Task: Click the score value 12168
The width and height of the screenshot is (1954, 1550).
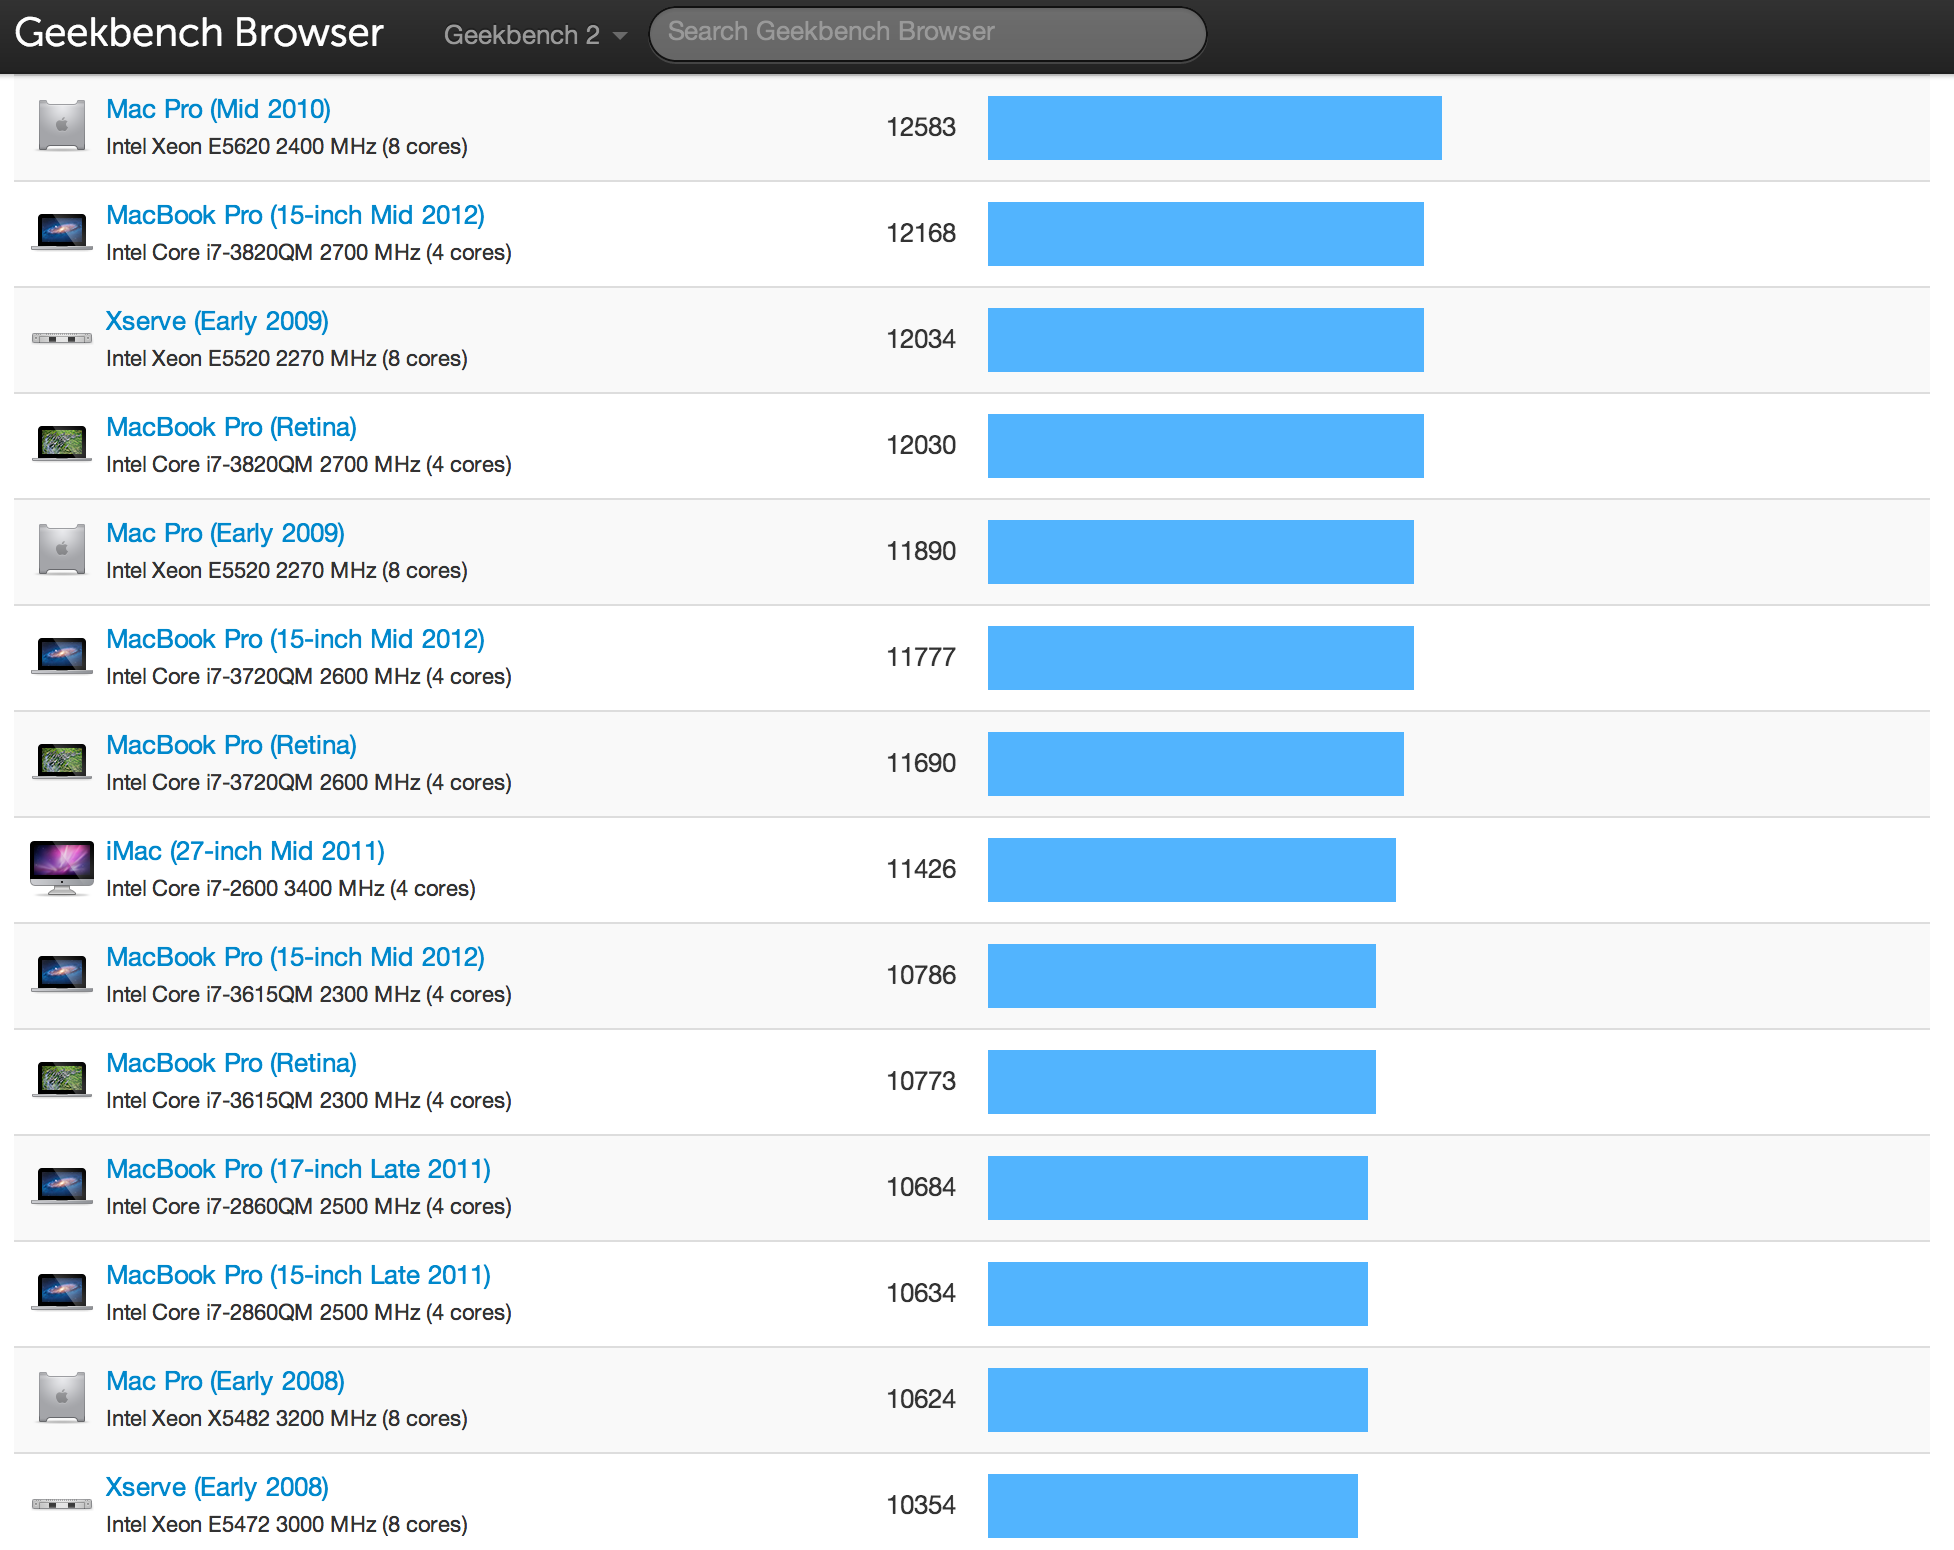Action: pyautogui.click(x=921, y=233)
